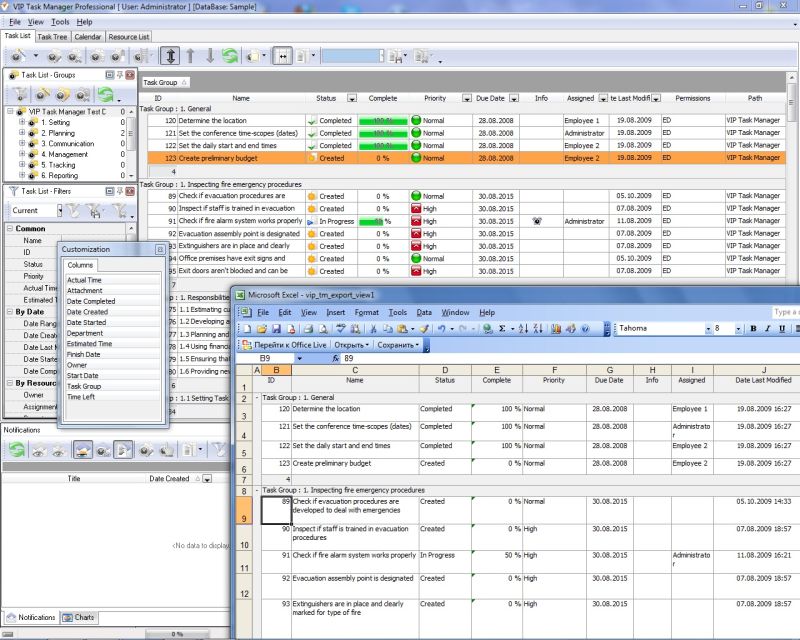Switch to the Task Tree tab
Image resolution: width=800 pixels, height=640 pixels.
52,37
